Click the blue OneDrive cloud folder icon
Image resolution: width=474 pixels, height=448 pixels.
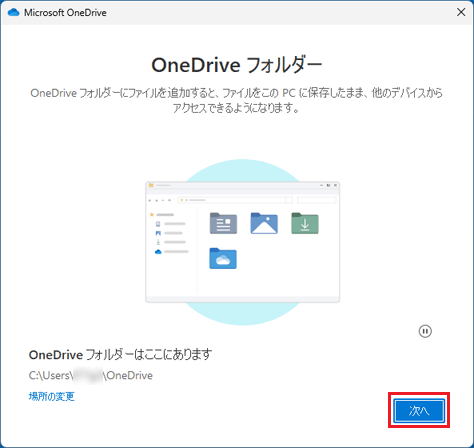point(223,258)
